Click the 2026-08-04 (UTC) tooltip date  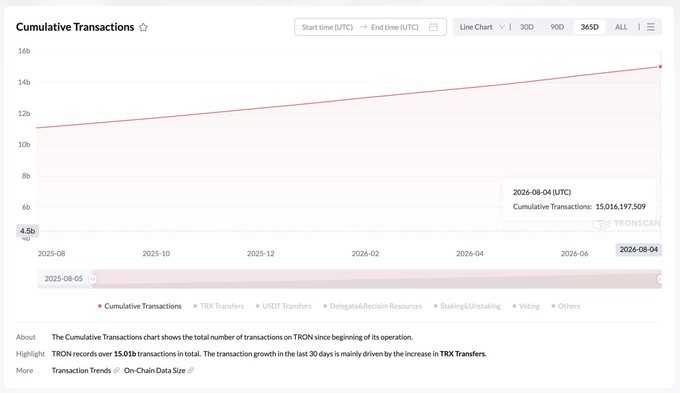click(542, 192)
